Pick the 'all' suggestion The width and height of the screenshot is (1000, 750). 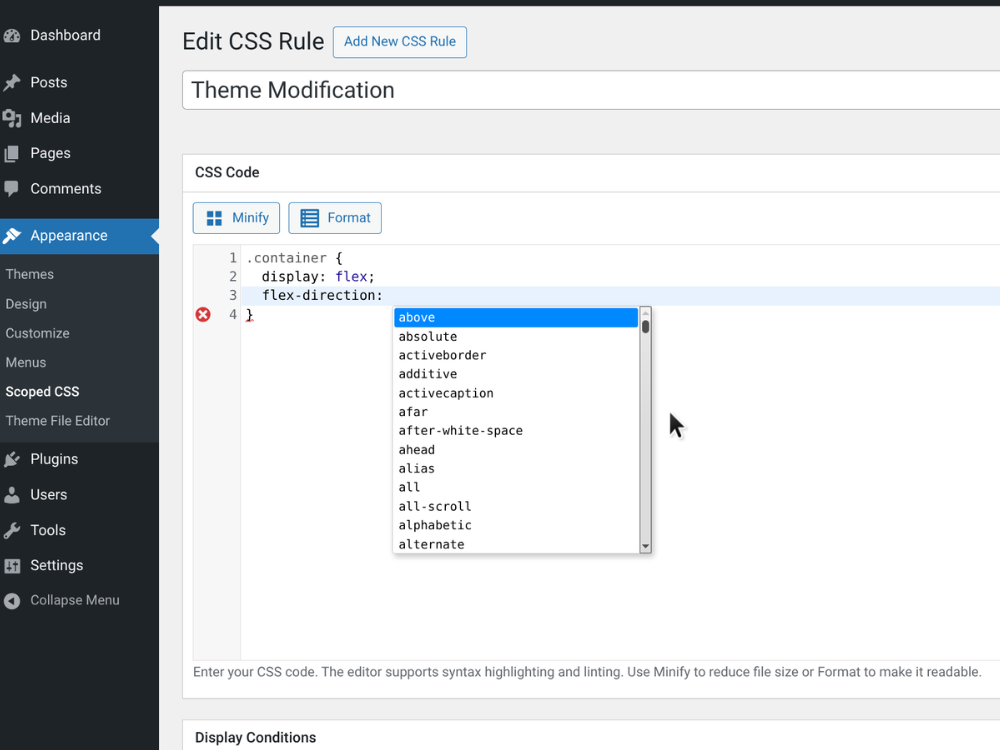click(x=516, y=488)
